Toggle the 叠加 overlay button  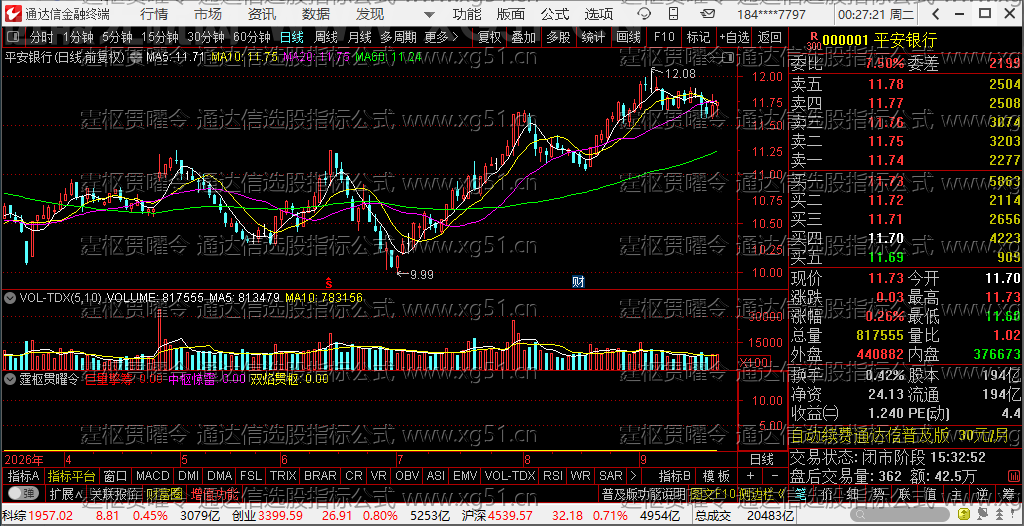[523, 37]
